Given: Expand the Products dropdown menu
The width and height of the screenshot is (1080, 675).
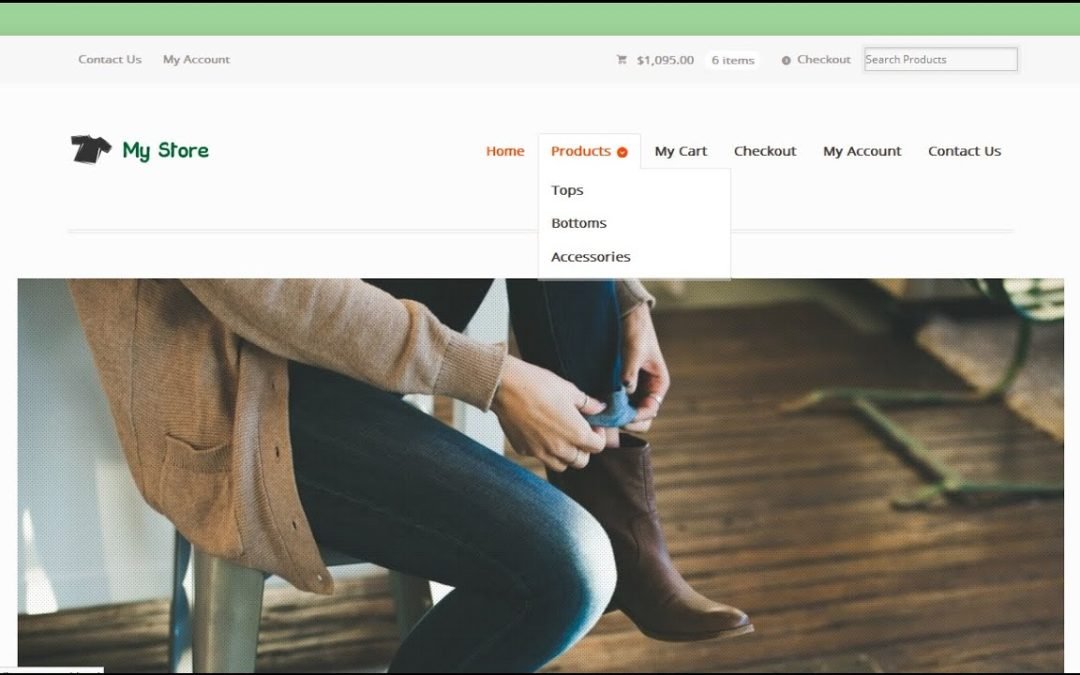Looking at the screenshot, I should 581,151.
